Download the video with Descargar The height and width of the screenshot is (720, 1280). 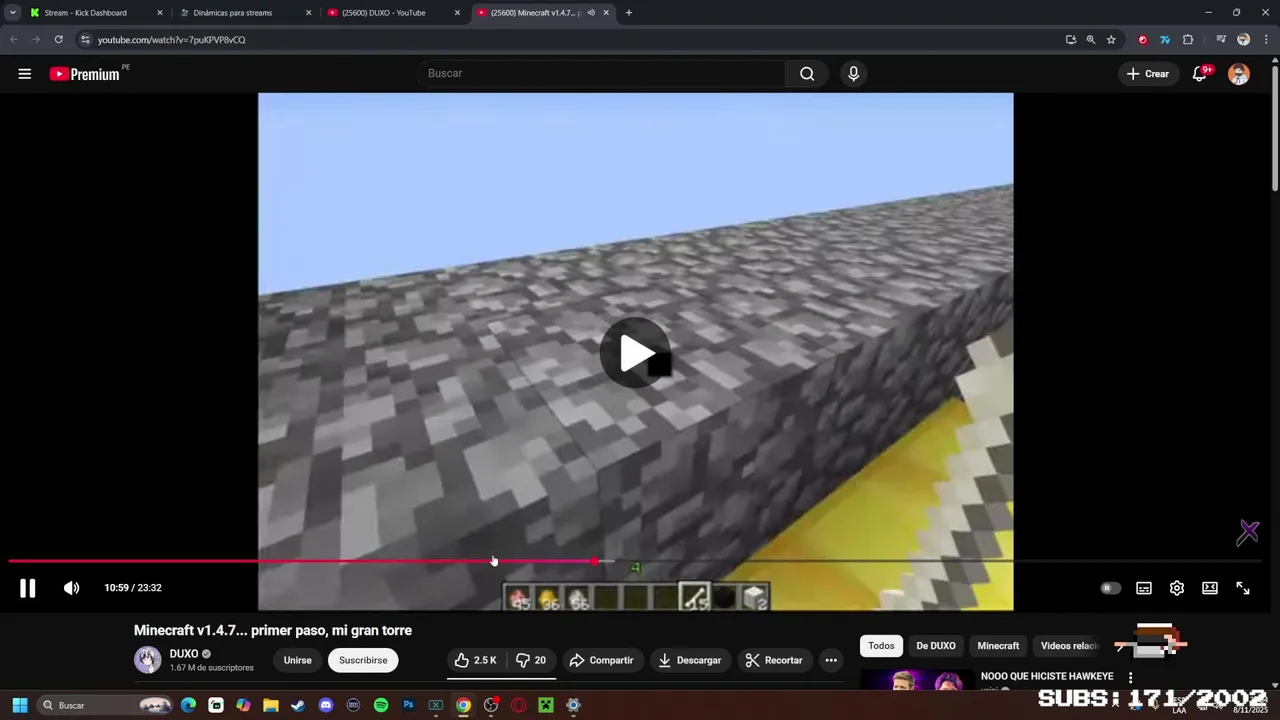[690, 660]
